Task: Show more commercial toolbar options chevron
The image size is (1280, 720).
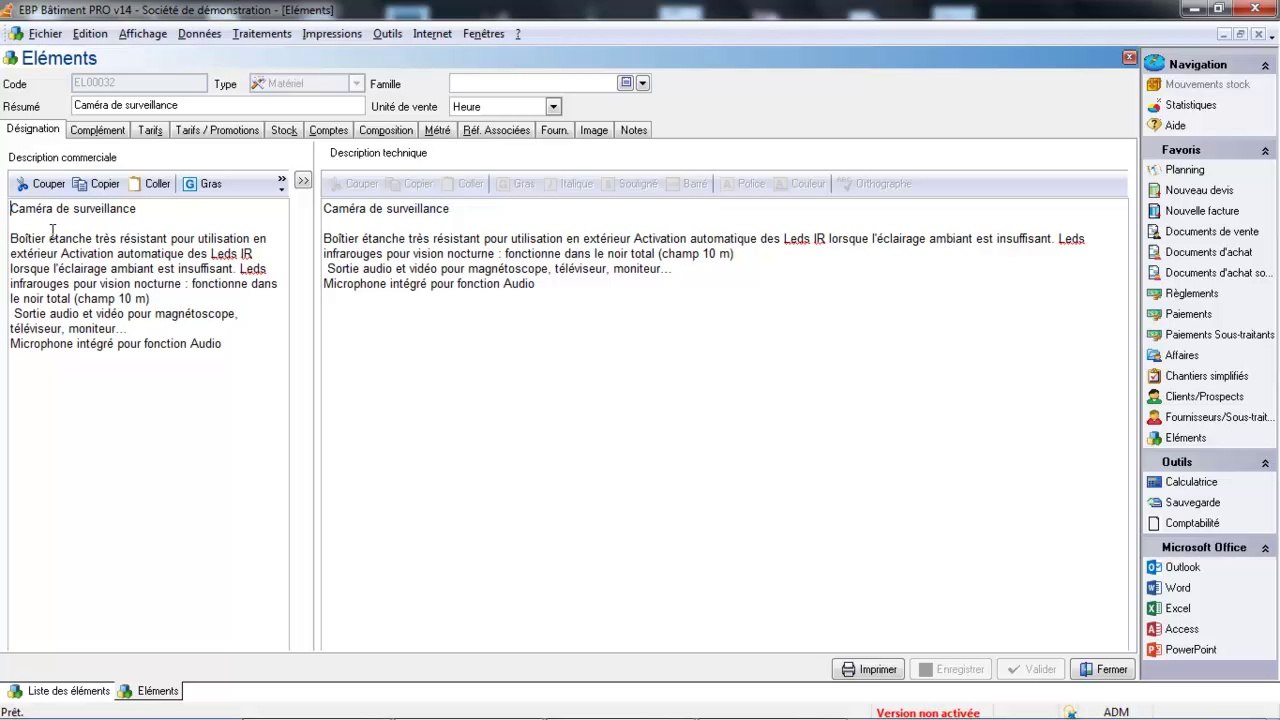Action: 282,184
